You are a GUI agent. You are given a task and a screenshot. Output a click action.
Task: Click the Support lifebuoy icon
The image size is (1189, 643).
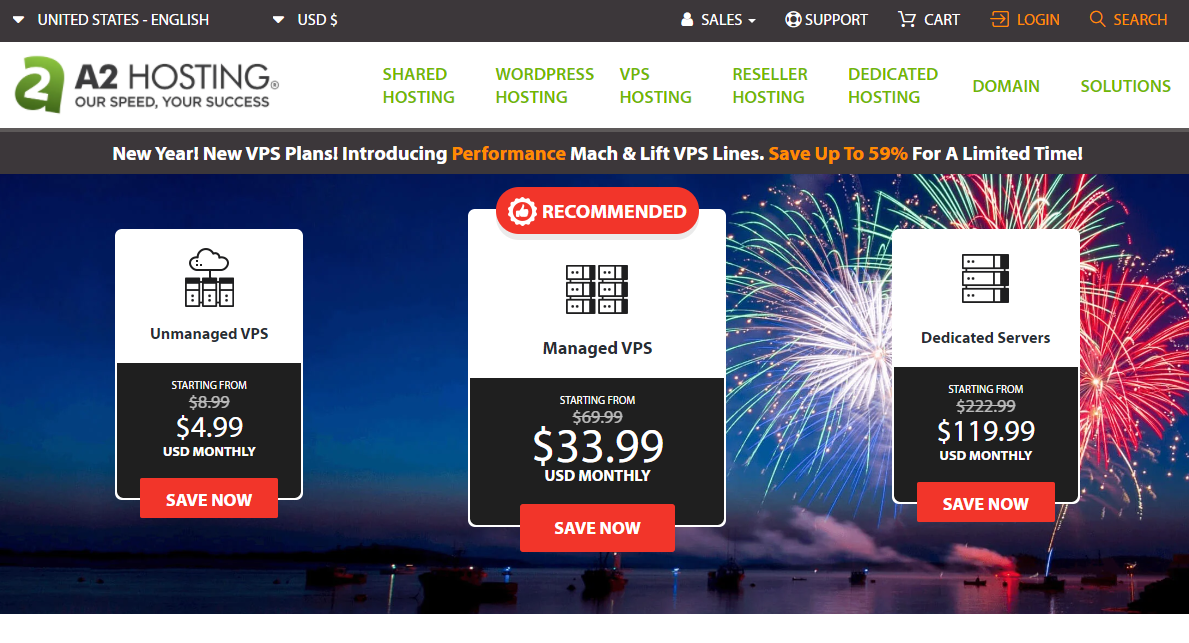click(x=793, y=20)
